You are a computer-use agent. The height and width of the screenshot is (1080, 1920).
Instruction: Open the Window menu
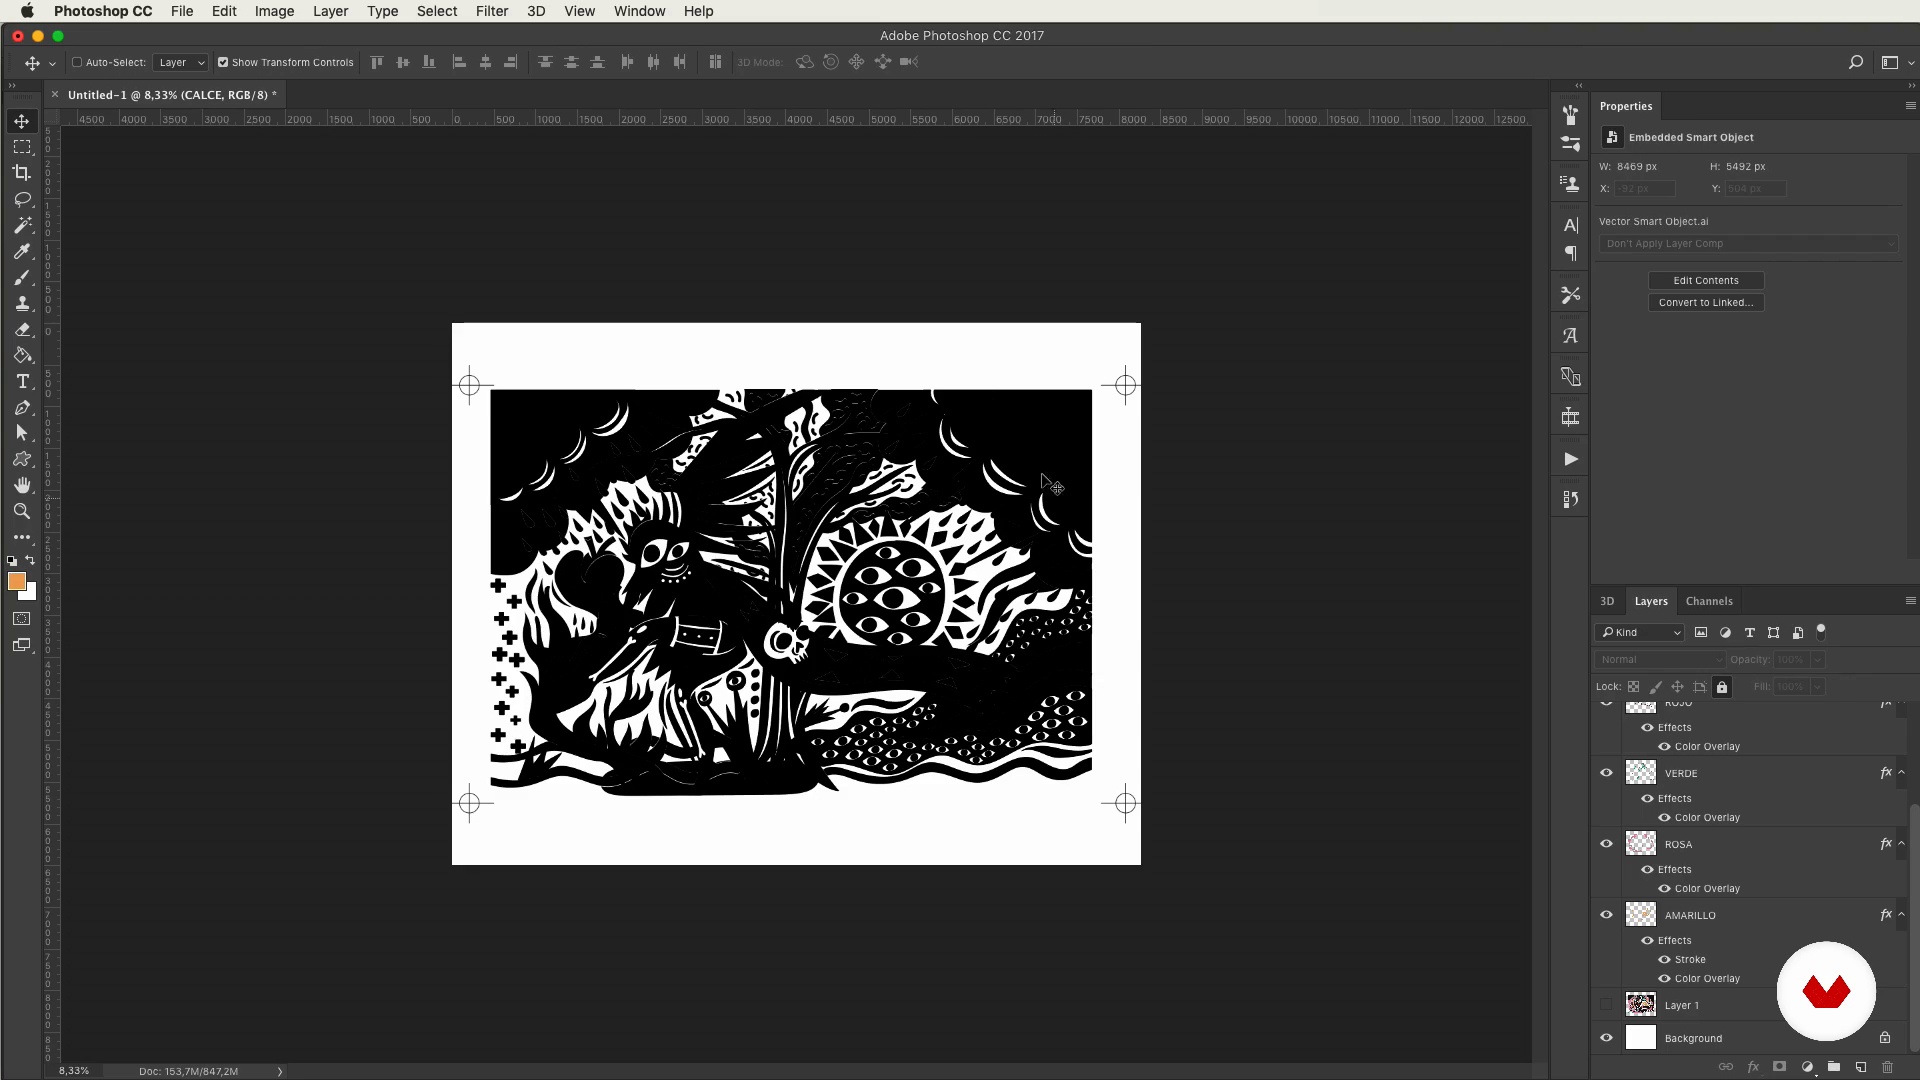[639, 11]
